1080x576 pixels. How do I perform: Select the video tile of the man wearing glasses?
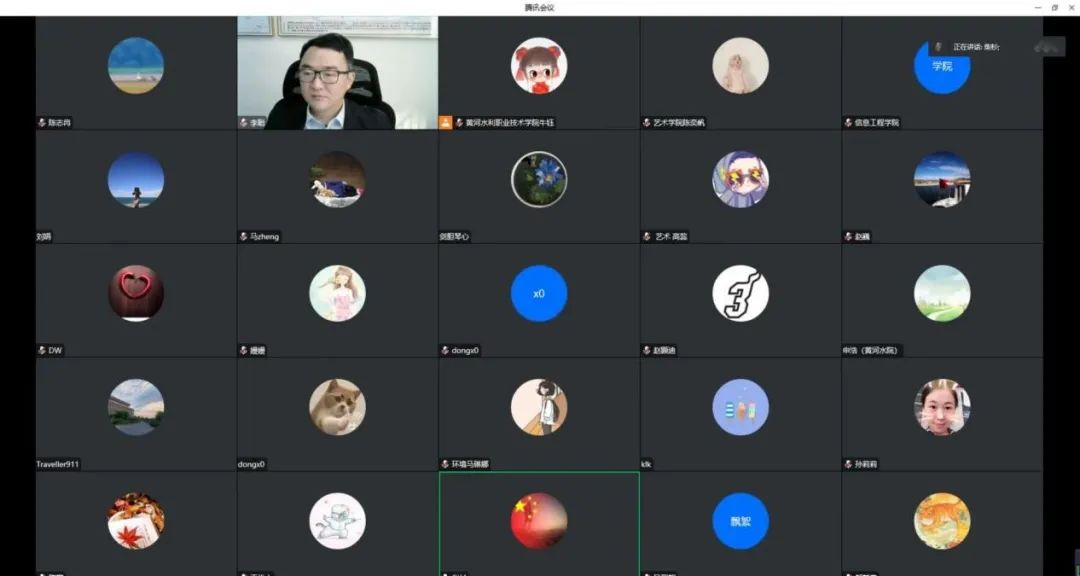(x=337, y=73)
